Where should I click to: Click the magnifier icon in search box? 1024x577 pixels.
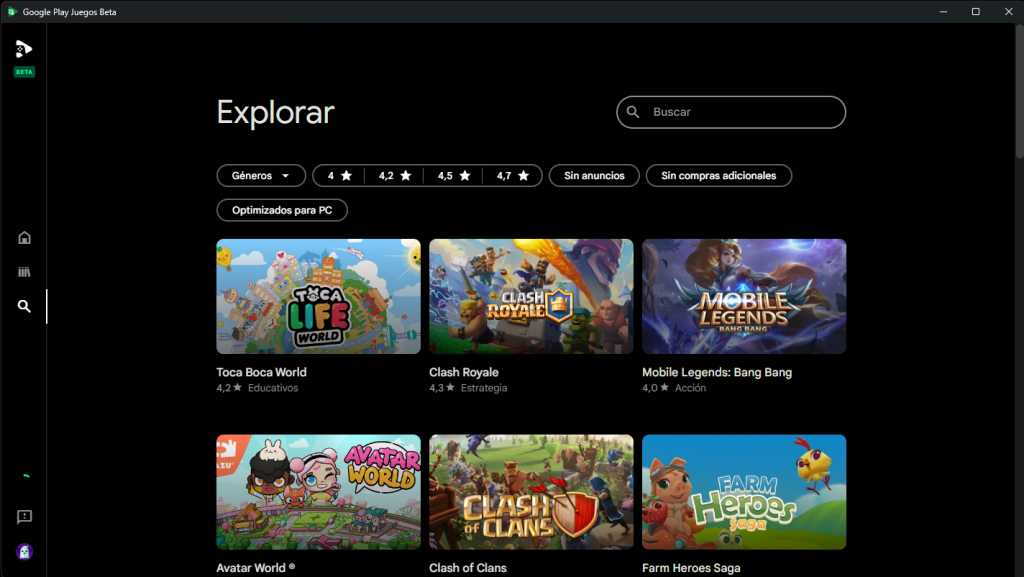tap(633, 112)
